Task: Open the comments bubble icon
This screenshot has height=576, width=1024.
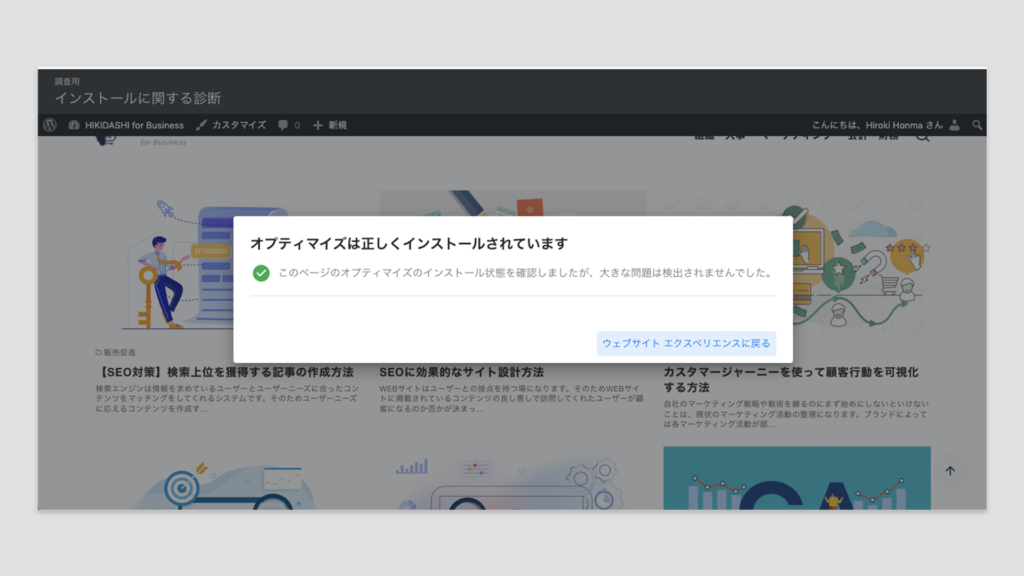Action: [283, 125]
